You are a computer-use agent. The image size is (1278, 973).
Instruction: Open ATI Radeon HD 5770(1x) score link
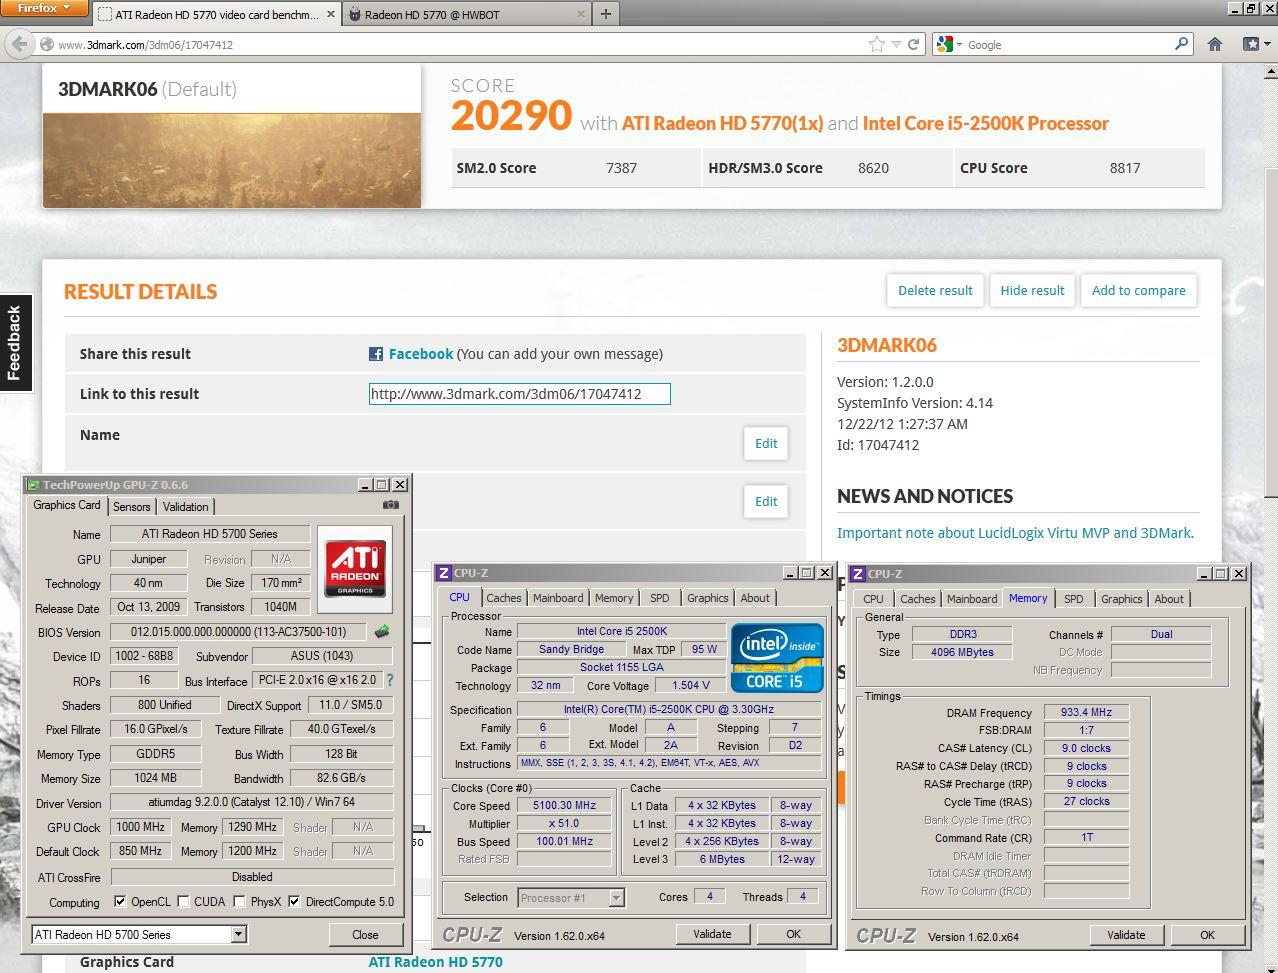[x=722, y=123]
